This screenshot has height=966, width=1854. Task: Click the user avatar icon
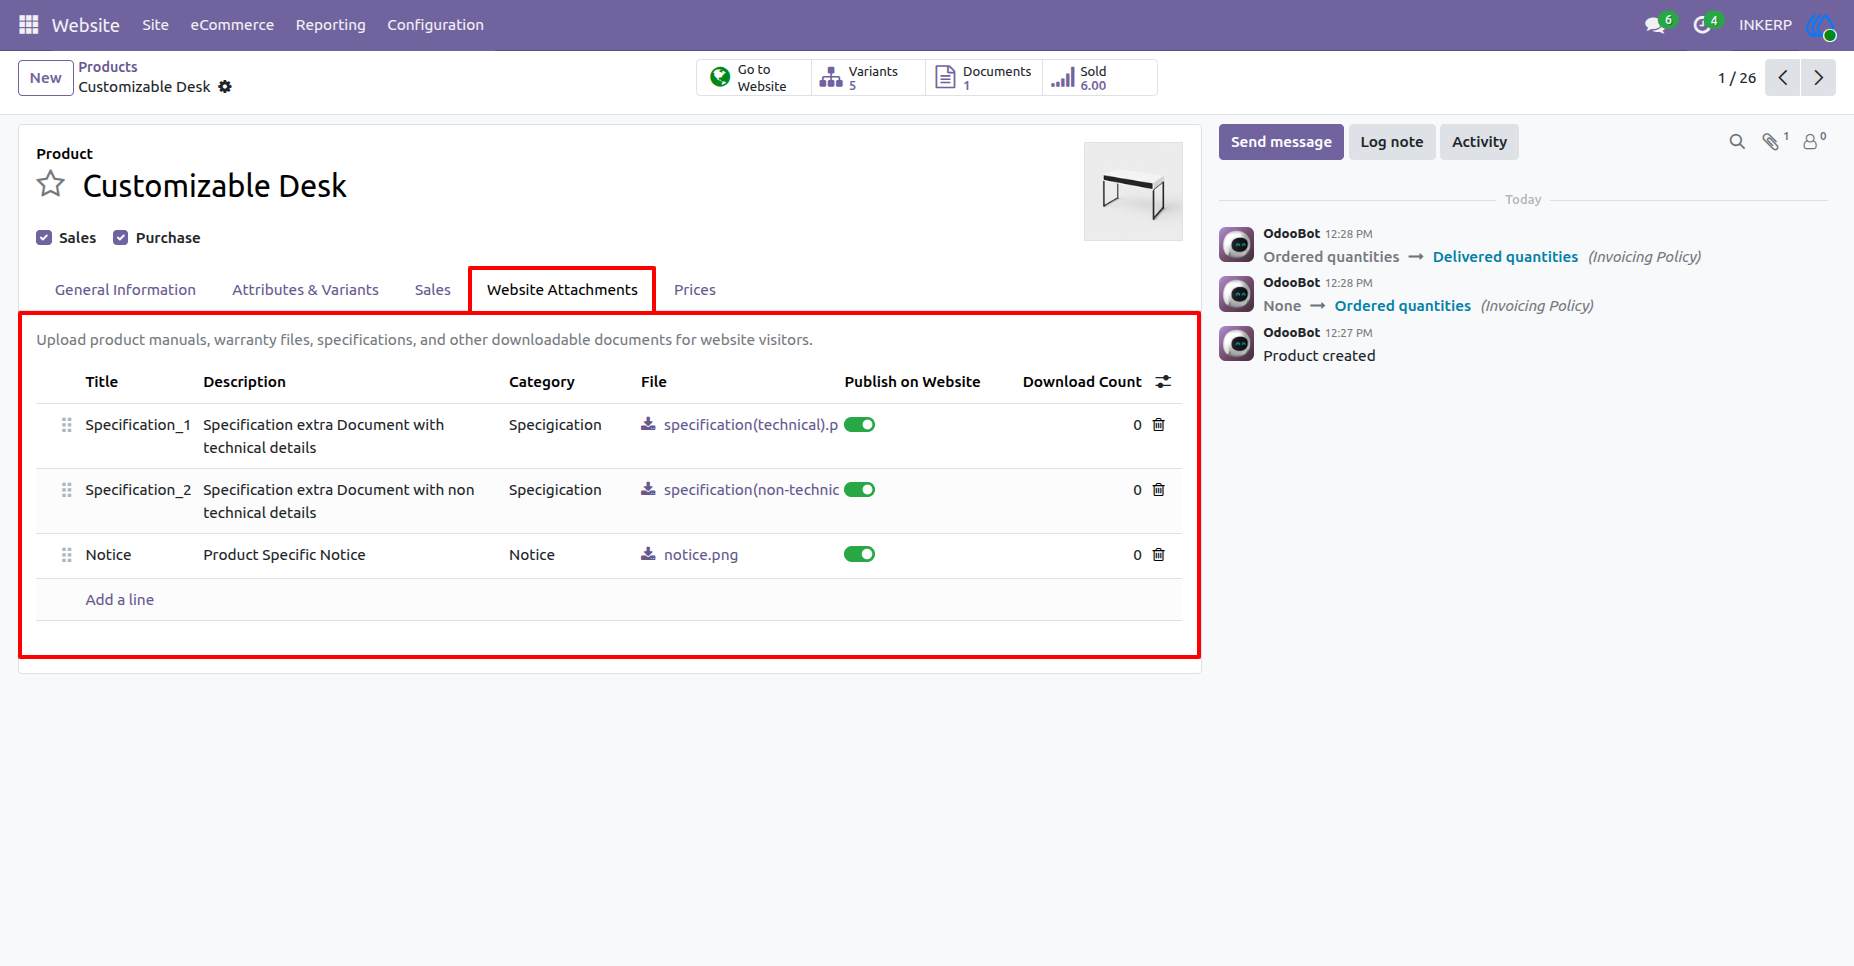tap(1821, 26)
